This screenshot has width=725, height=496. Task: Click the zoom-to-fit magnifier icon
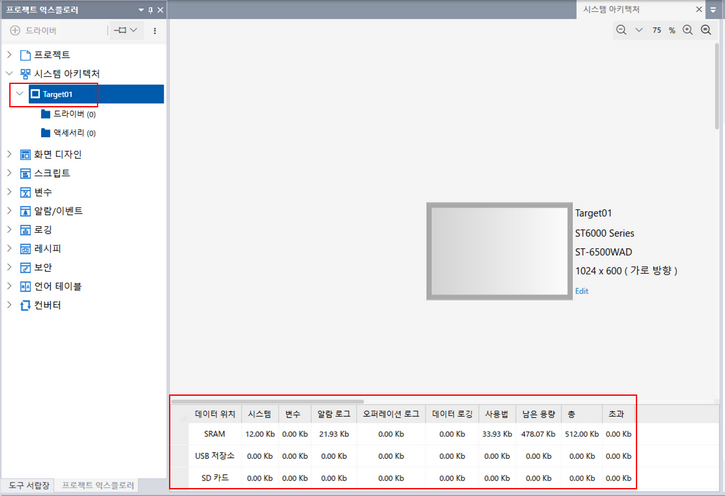click(x=706, y=31)
